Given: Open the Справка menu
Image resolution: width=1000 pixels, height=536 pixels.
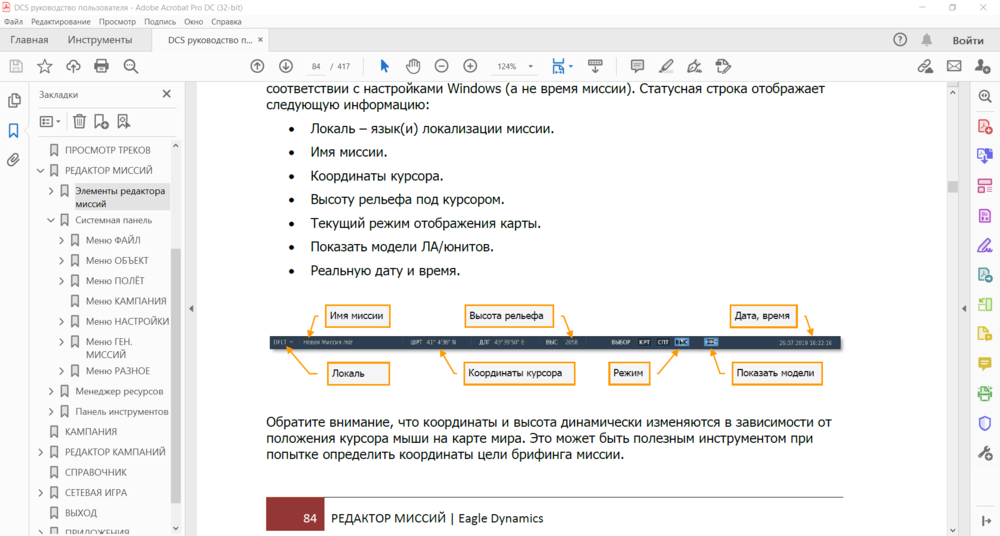Looking at the screenshot, I should coord(226,22).
